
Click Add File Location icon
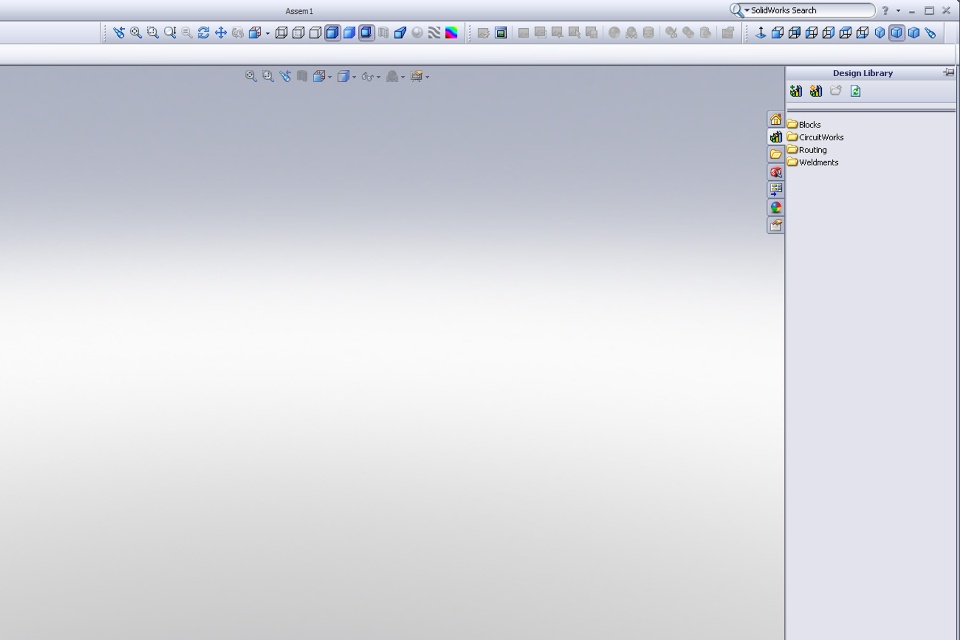coord(816,91)
